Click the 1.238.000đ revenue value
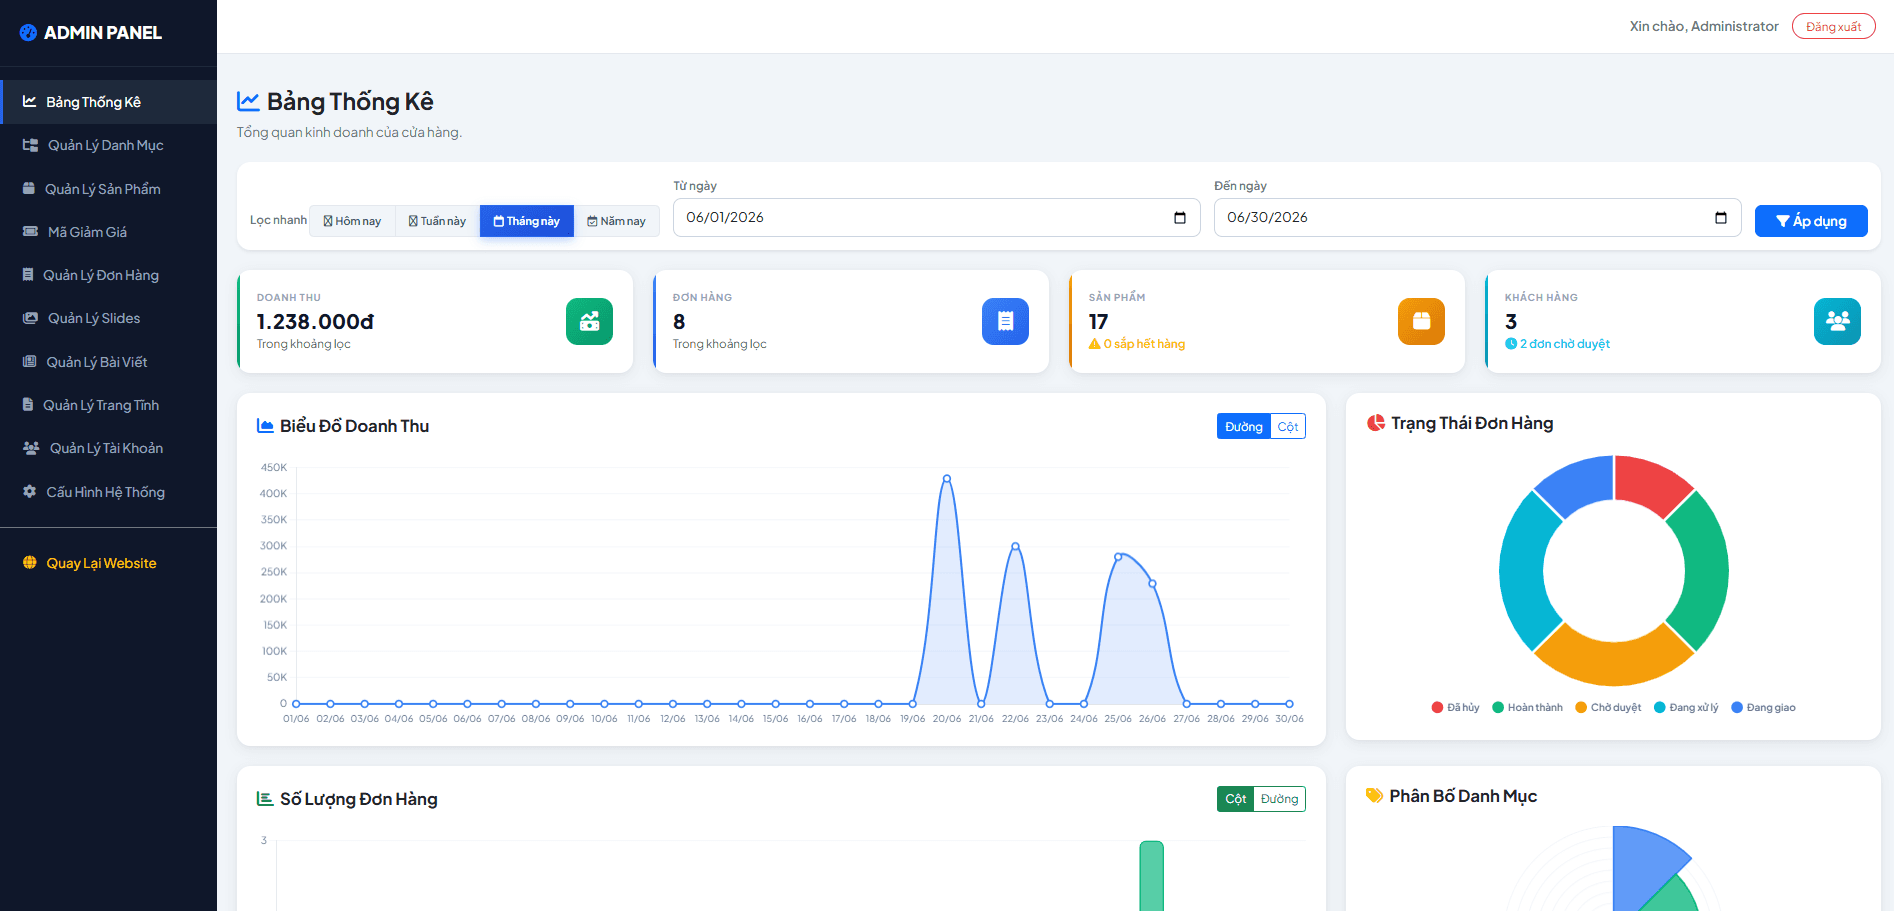 [315, 322]
